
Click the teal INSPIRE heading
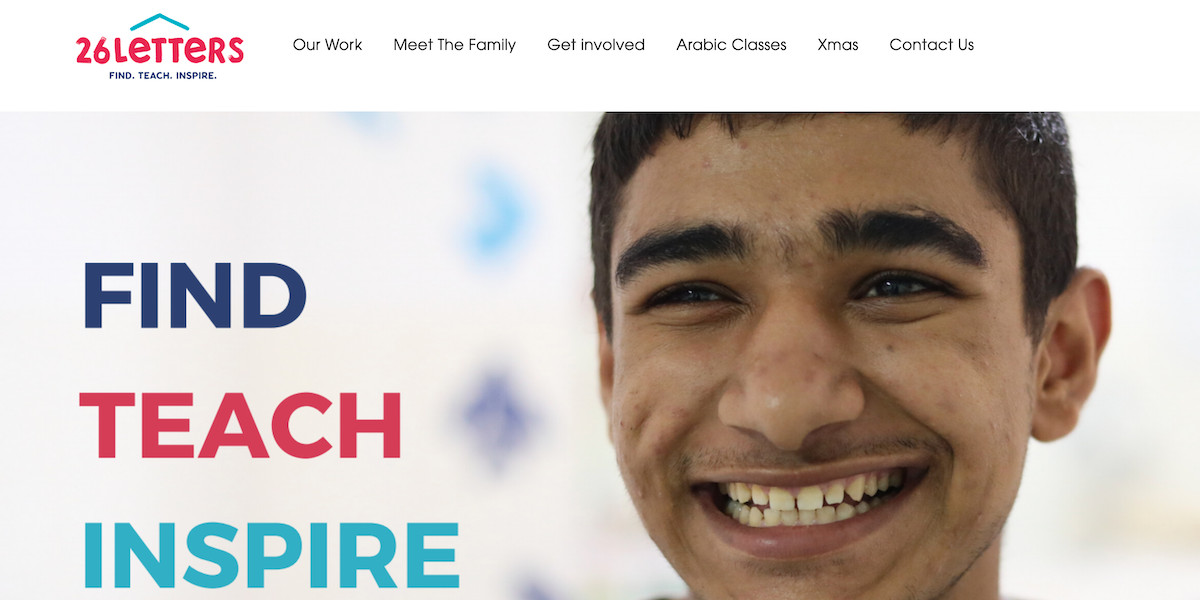270,555
